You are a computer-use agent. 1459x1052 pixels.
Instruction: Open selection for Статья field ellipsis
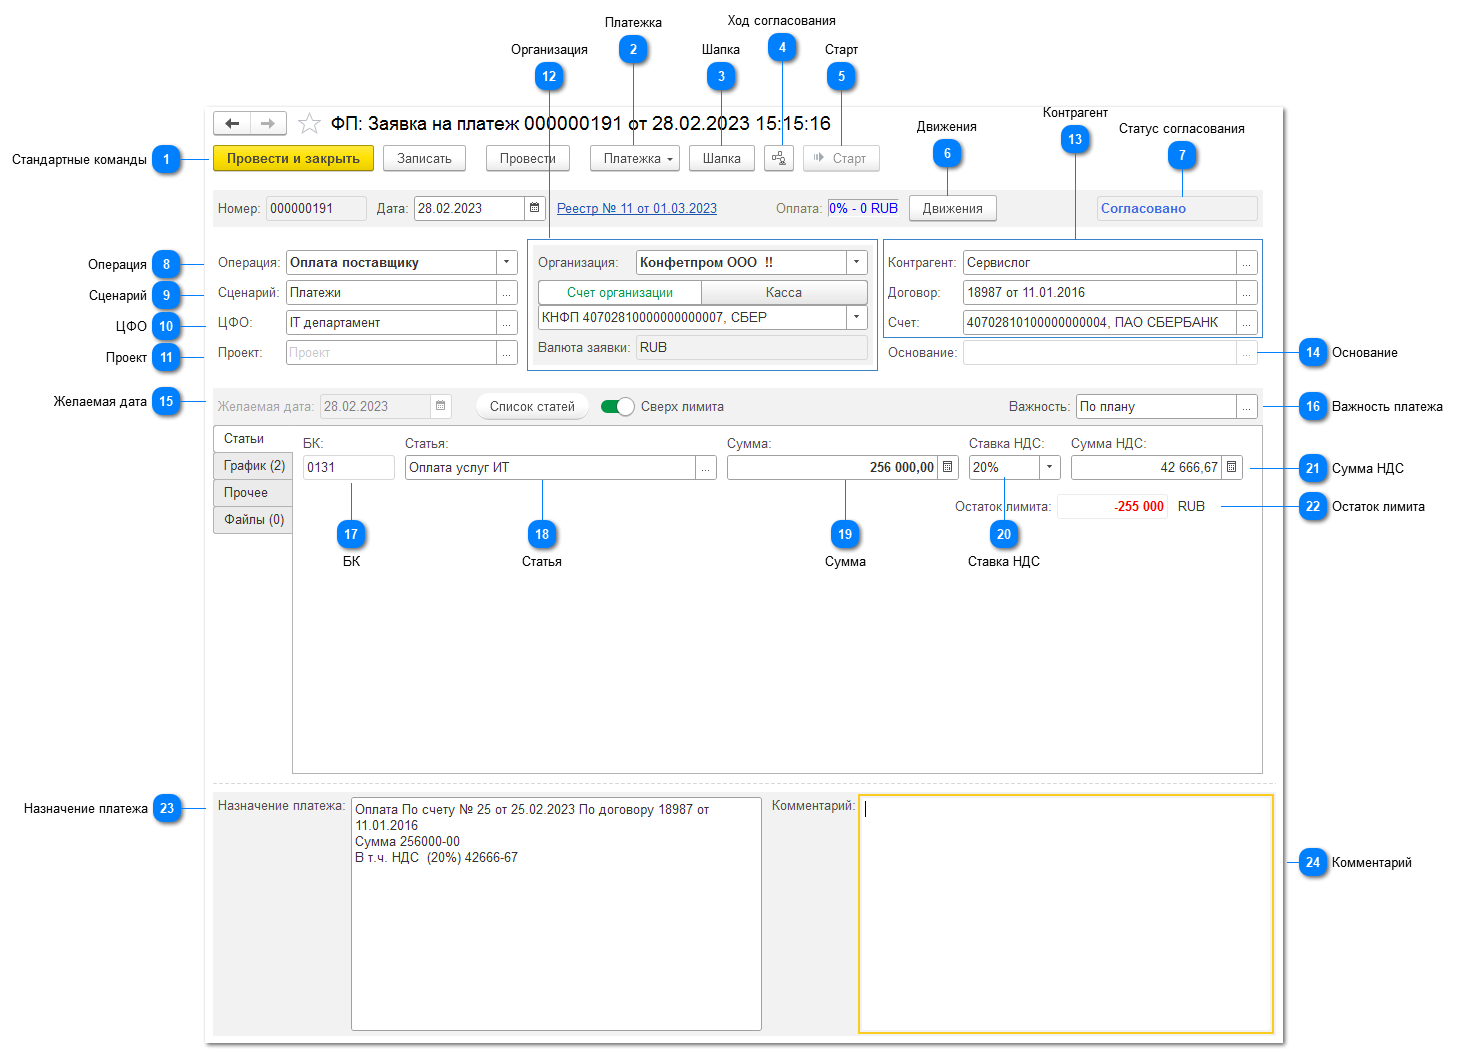pyautogui.click(x=706, y=467)
